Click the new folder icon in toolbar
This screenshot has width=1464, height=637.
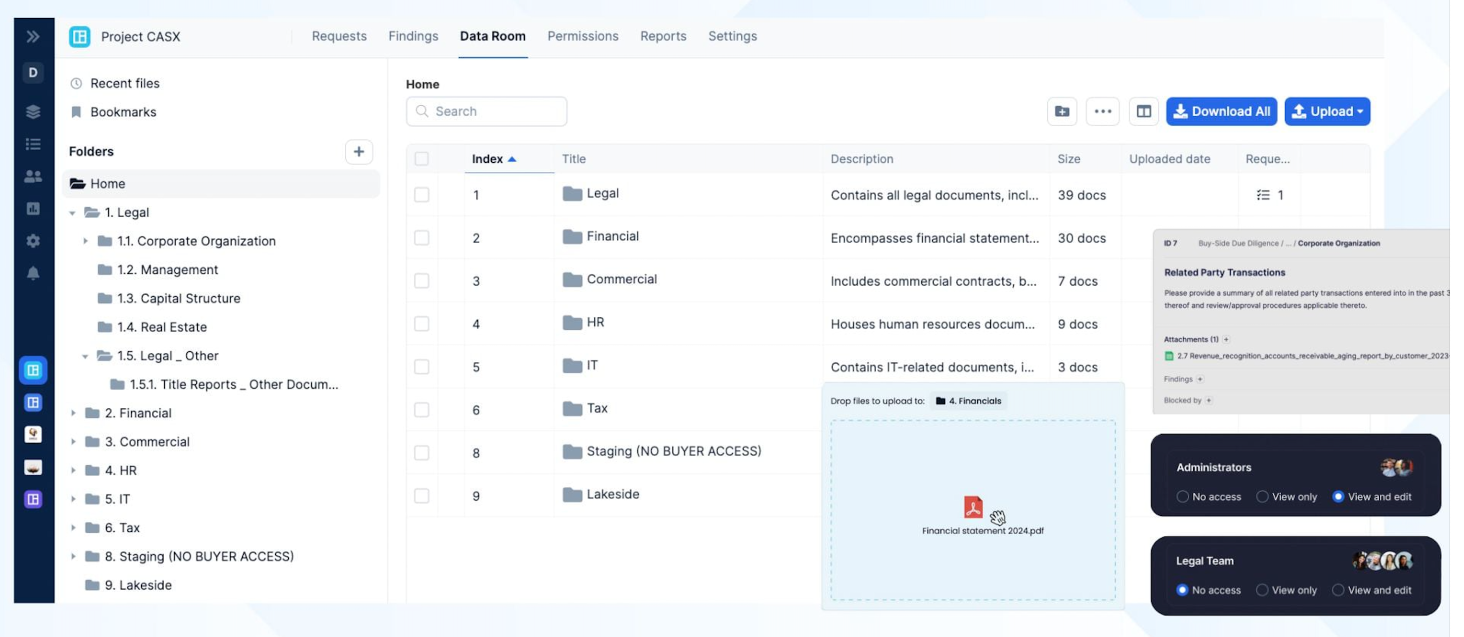pyautogui.click(x=1062, y=112)
